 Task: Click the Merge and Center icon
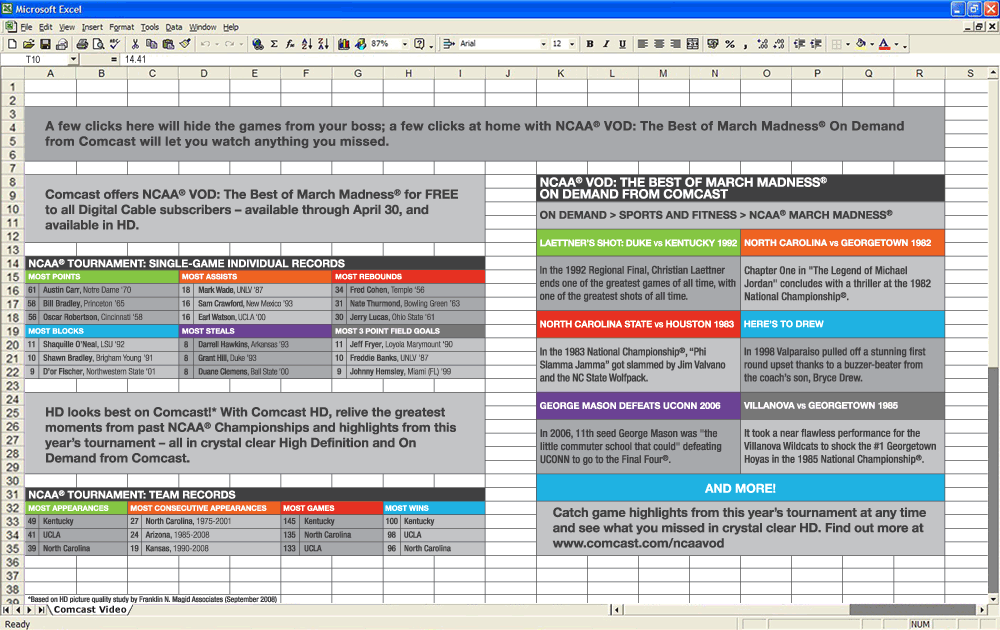(x=693, y=44)
